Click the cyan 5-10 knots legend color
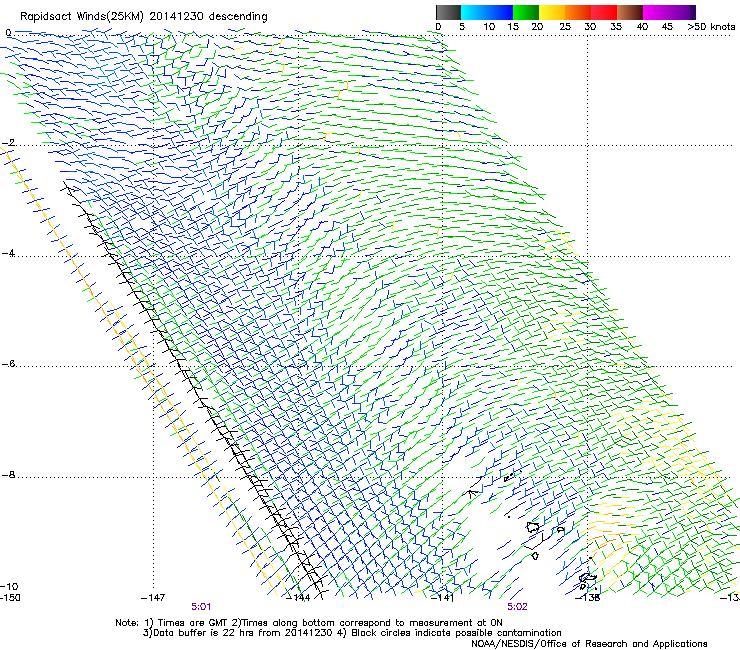 click(474, 12)
